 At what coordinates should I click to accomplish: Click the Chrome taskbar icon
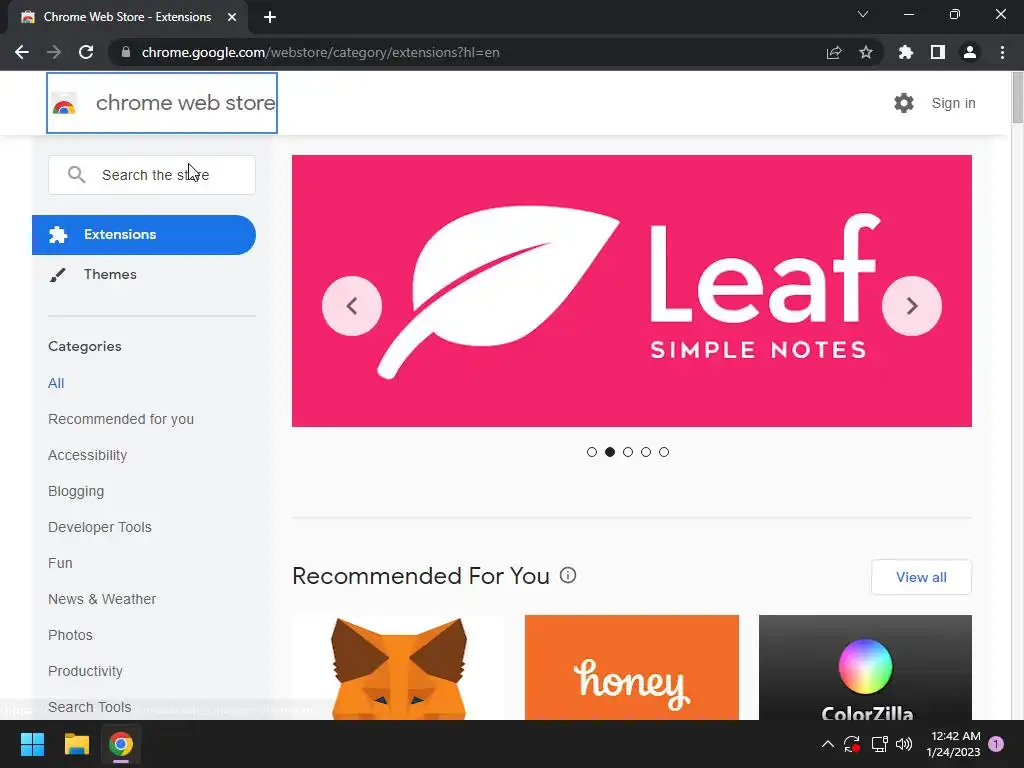point(121,744)
